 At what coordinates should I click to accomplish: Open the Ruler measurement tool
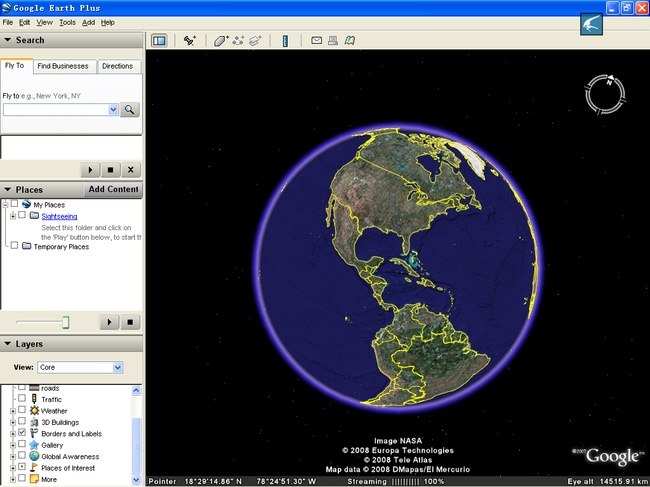pyautogui.click(x=285, y=41)
